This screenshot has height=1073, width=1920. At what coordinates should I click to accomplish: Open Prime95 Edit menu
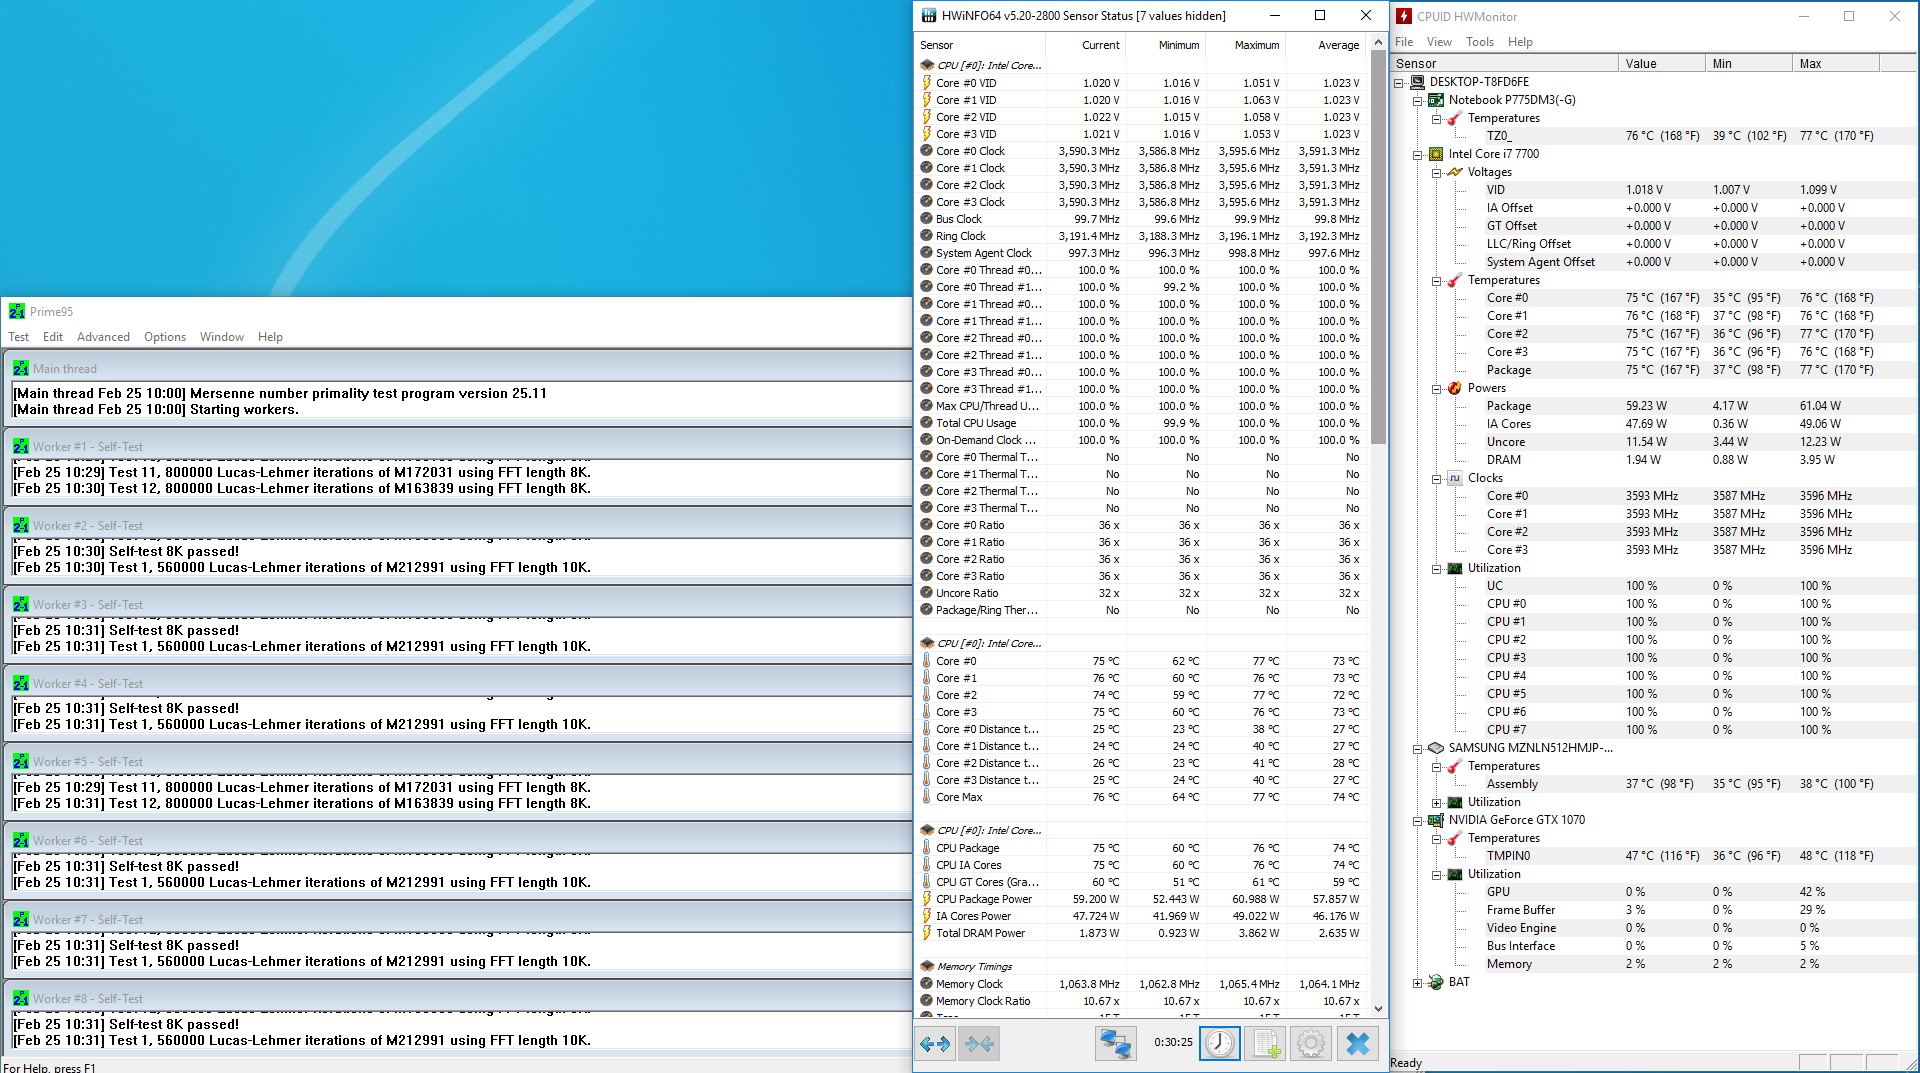[x=53, y=337]
